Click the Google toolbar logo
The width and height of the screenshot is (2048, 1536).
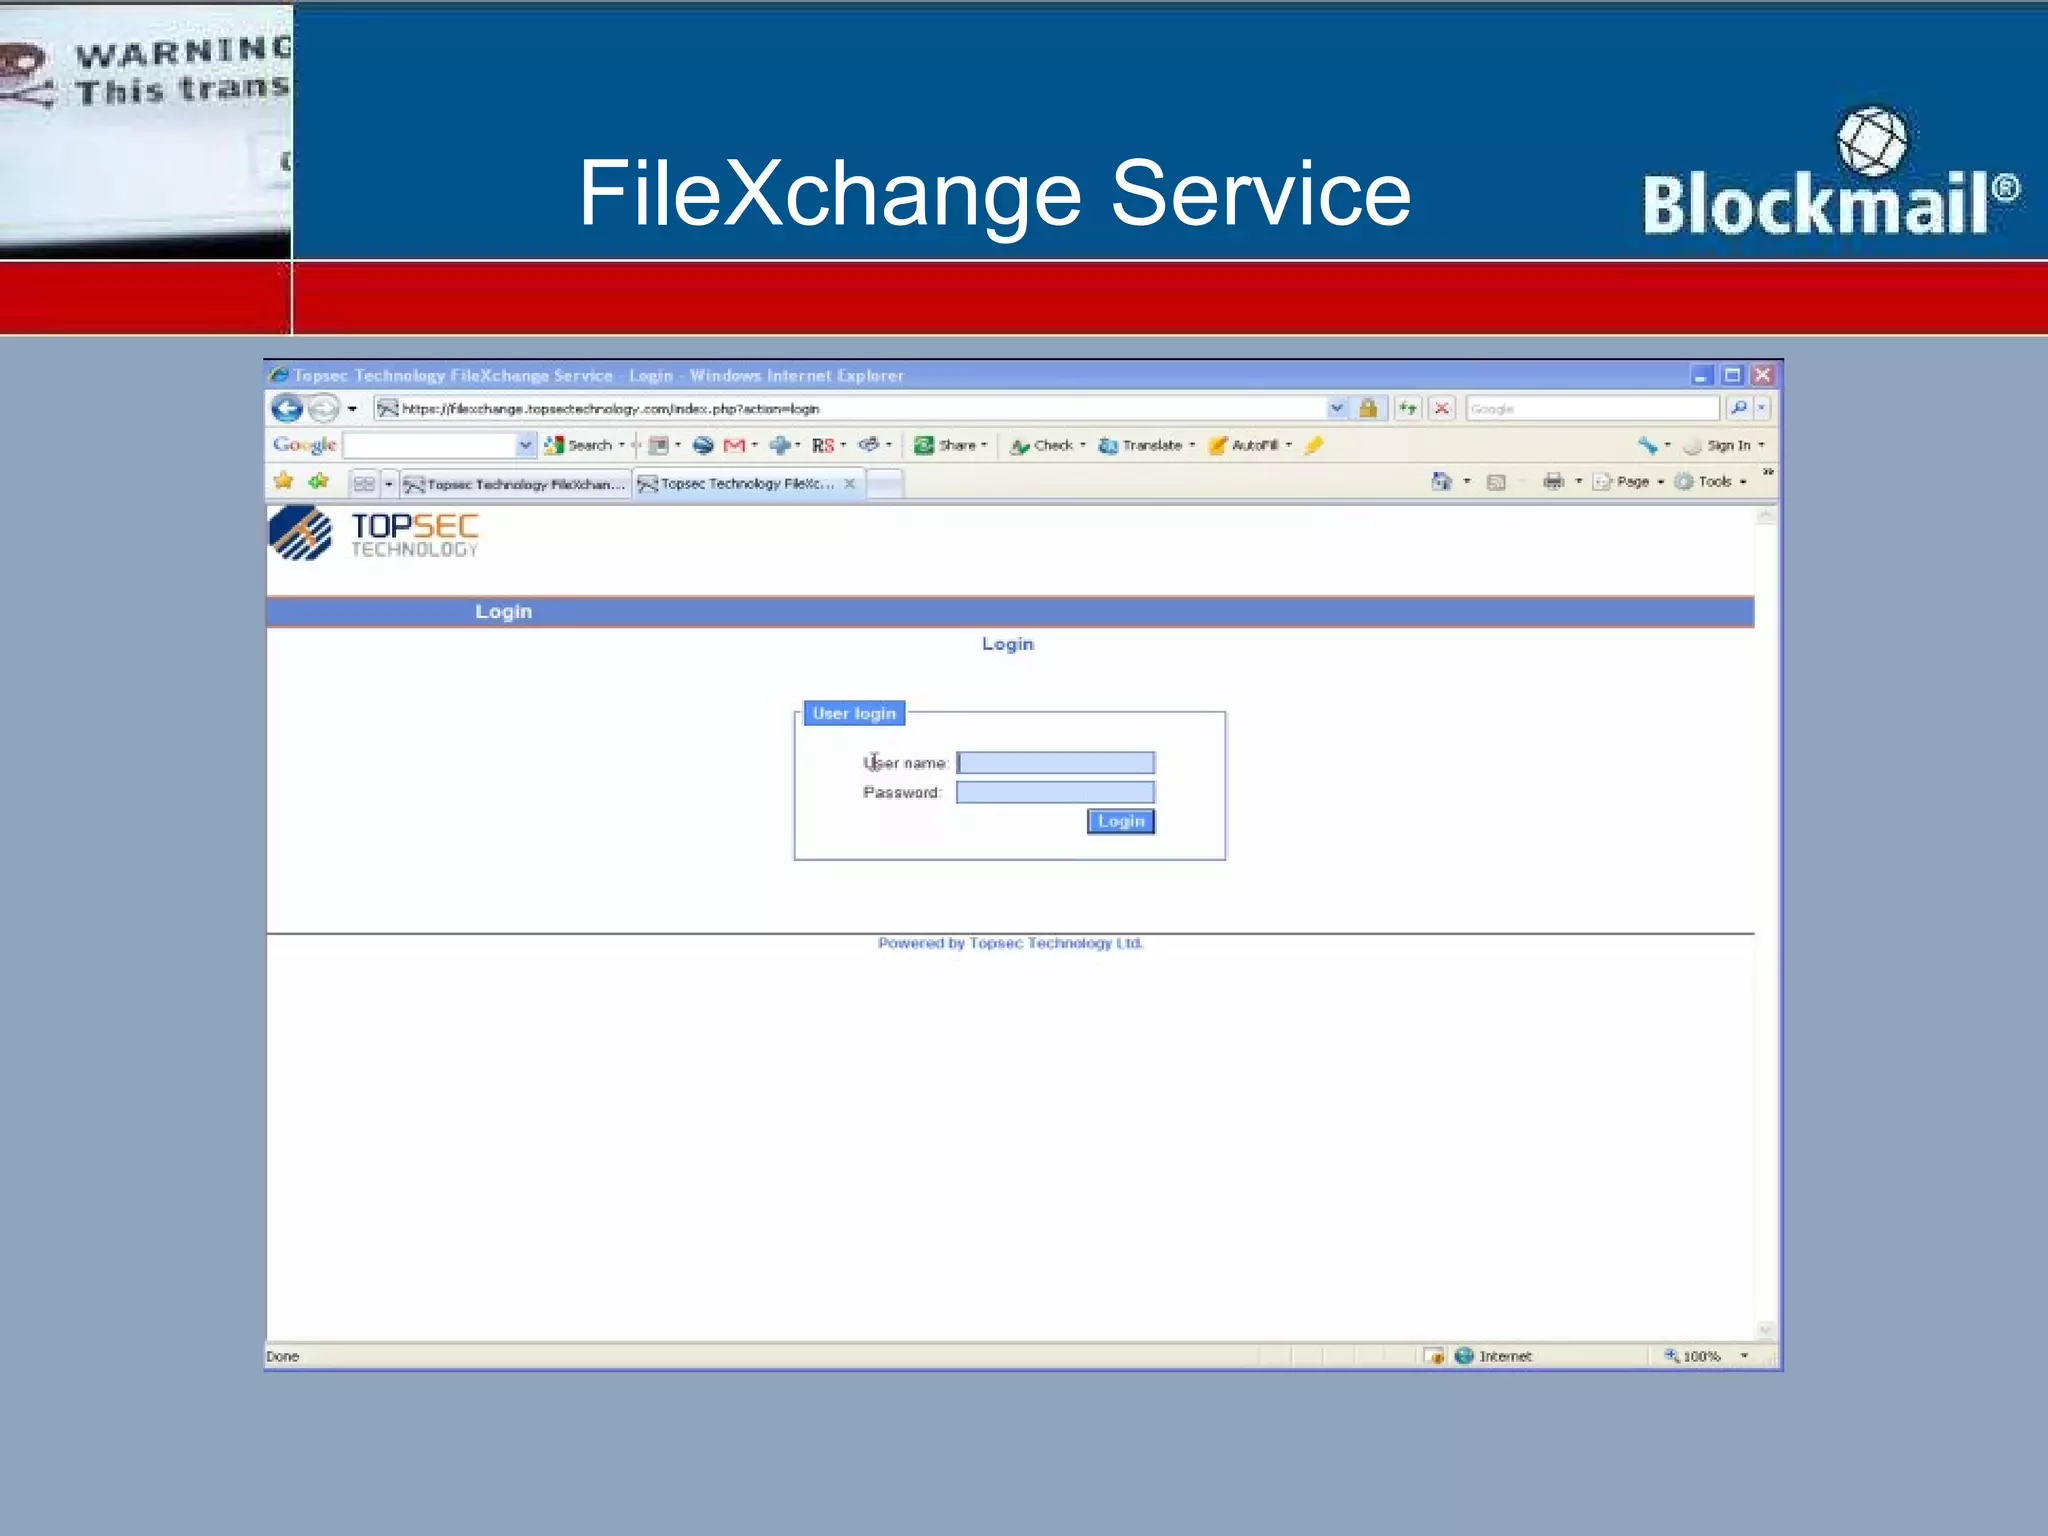[x=304, y=445]
